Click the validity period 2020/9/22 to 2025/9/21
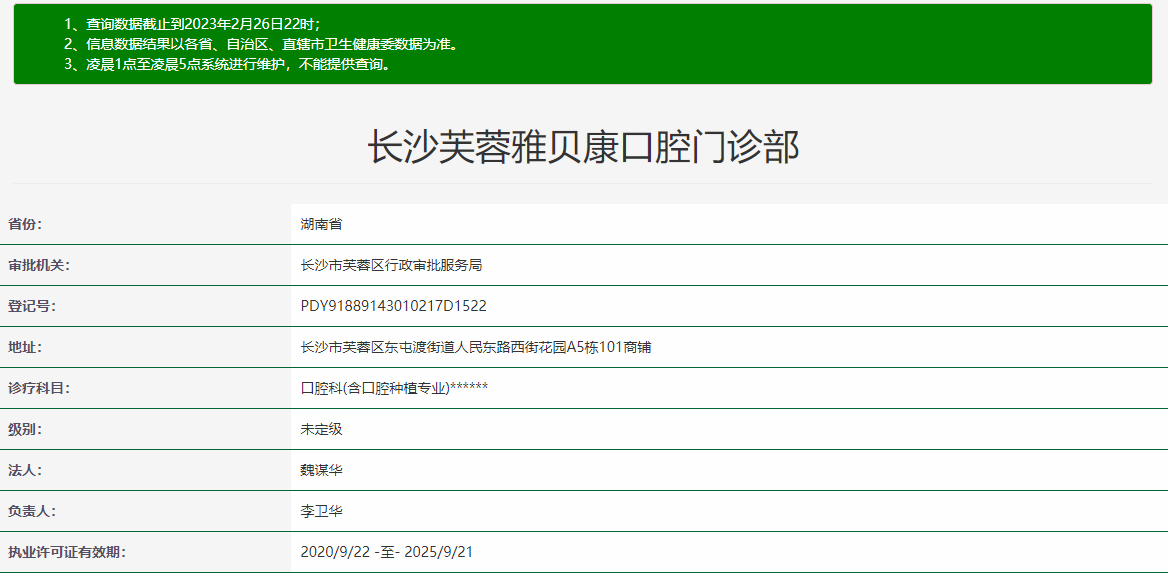 [387, 552]
